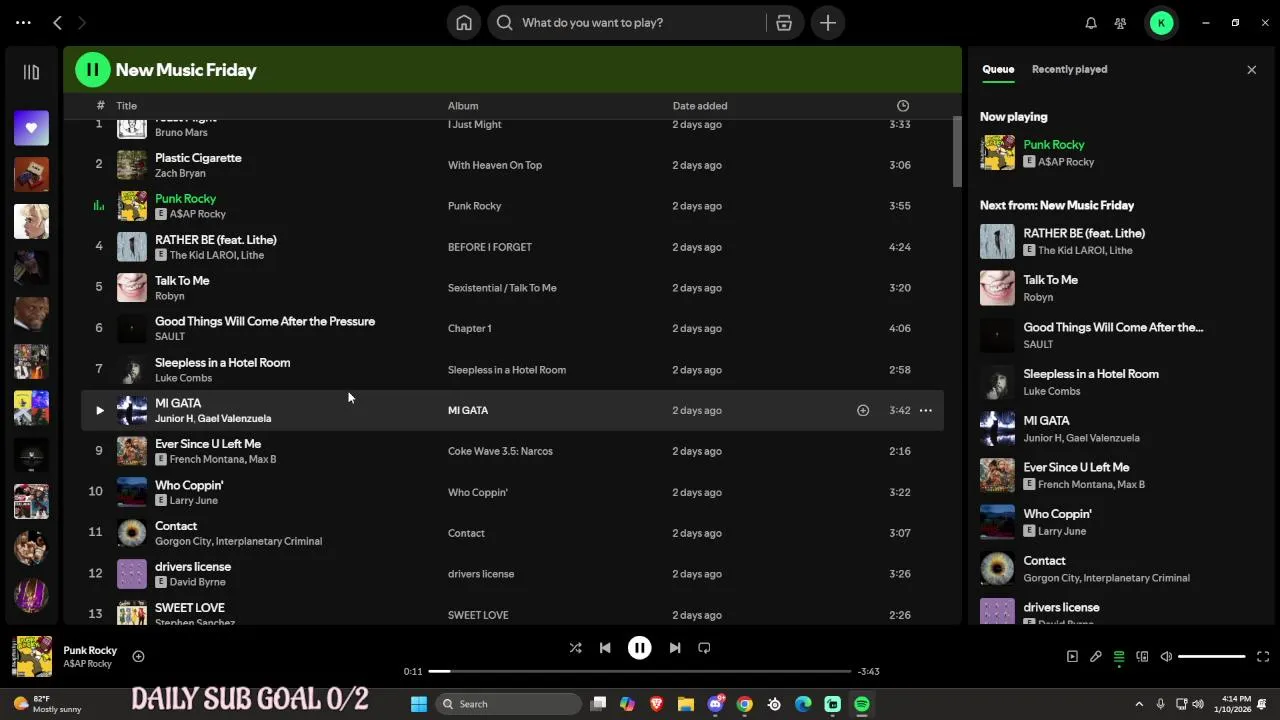Mute with the volume speaker icon

point(1166,657)
